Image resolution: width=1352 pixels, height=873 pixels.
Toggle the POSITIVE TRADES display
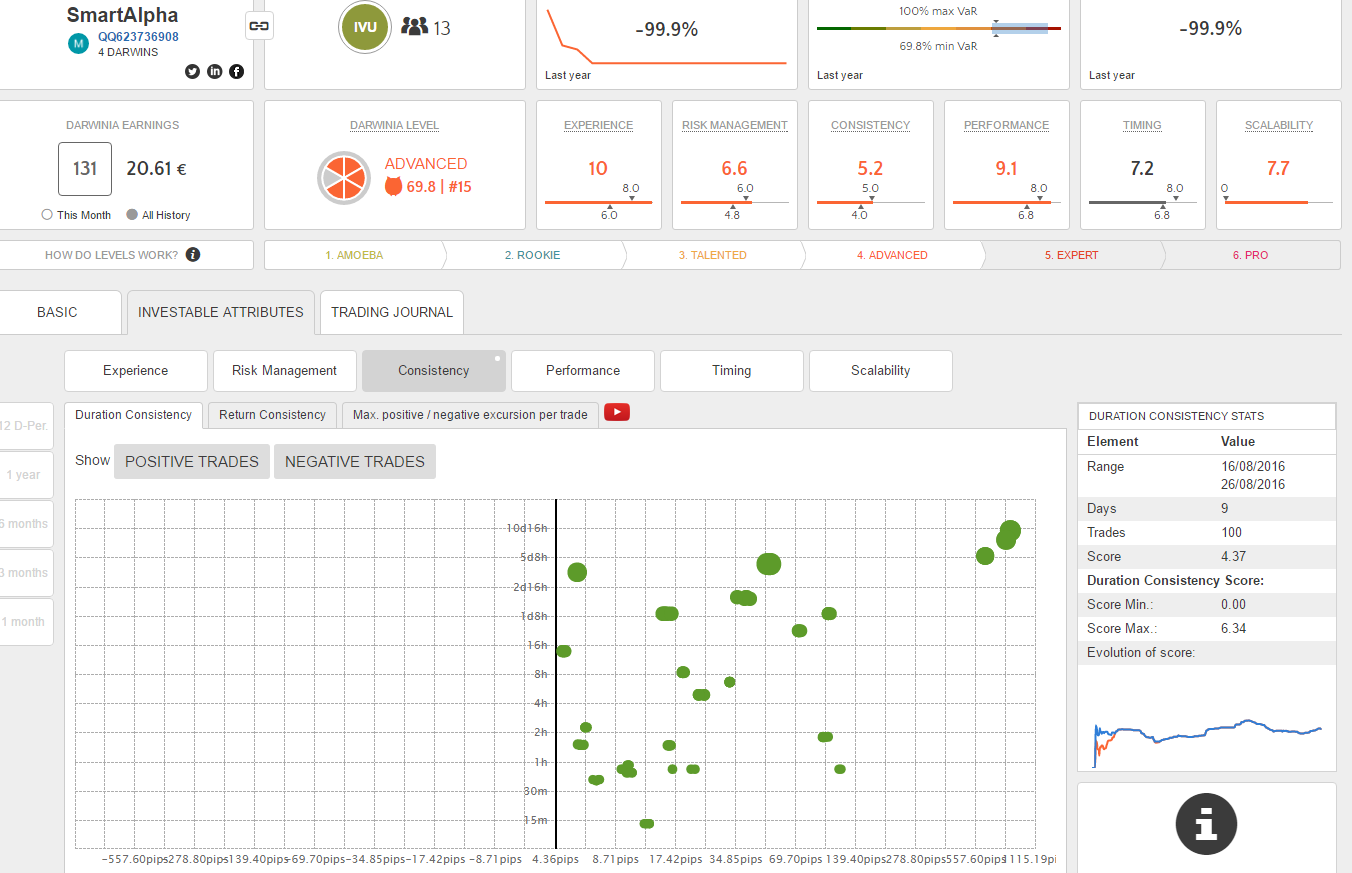(192, 462)
